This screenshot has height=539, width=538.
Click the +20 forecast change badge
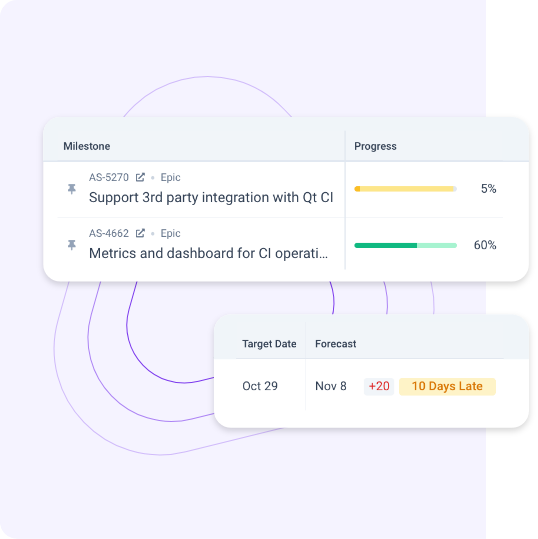pos(379,386)
